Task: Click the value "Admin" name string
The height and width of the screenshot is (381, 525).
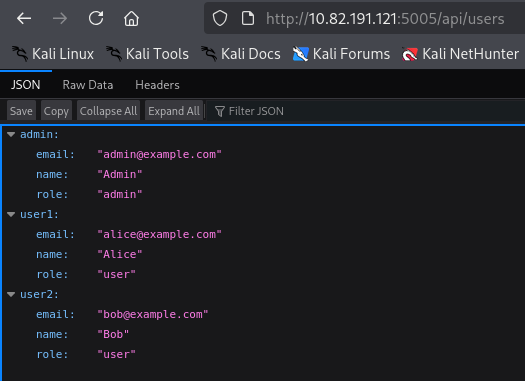Action: [x=120, y=174]
